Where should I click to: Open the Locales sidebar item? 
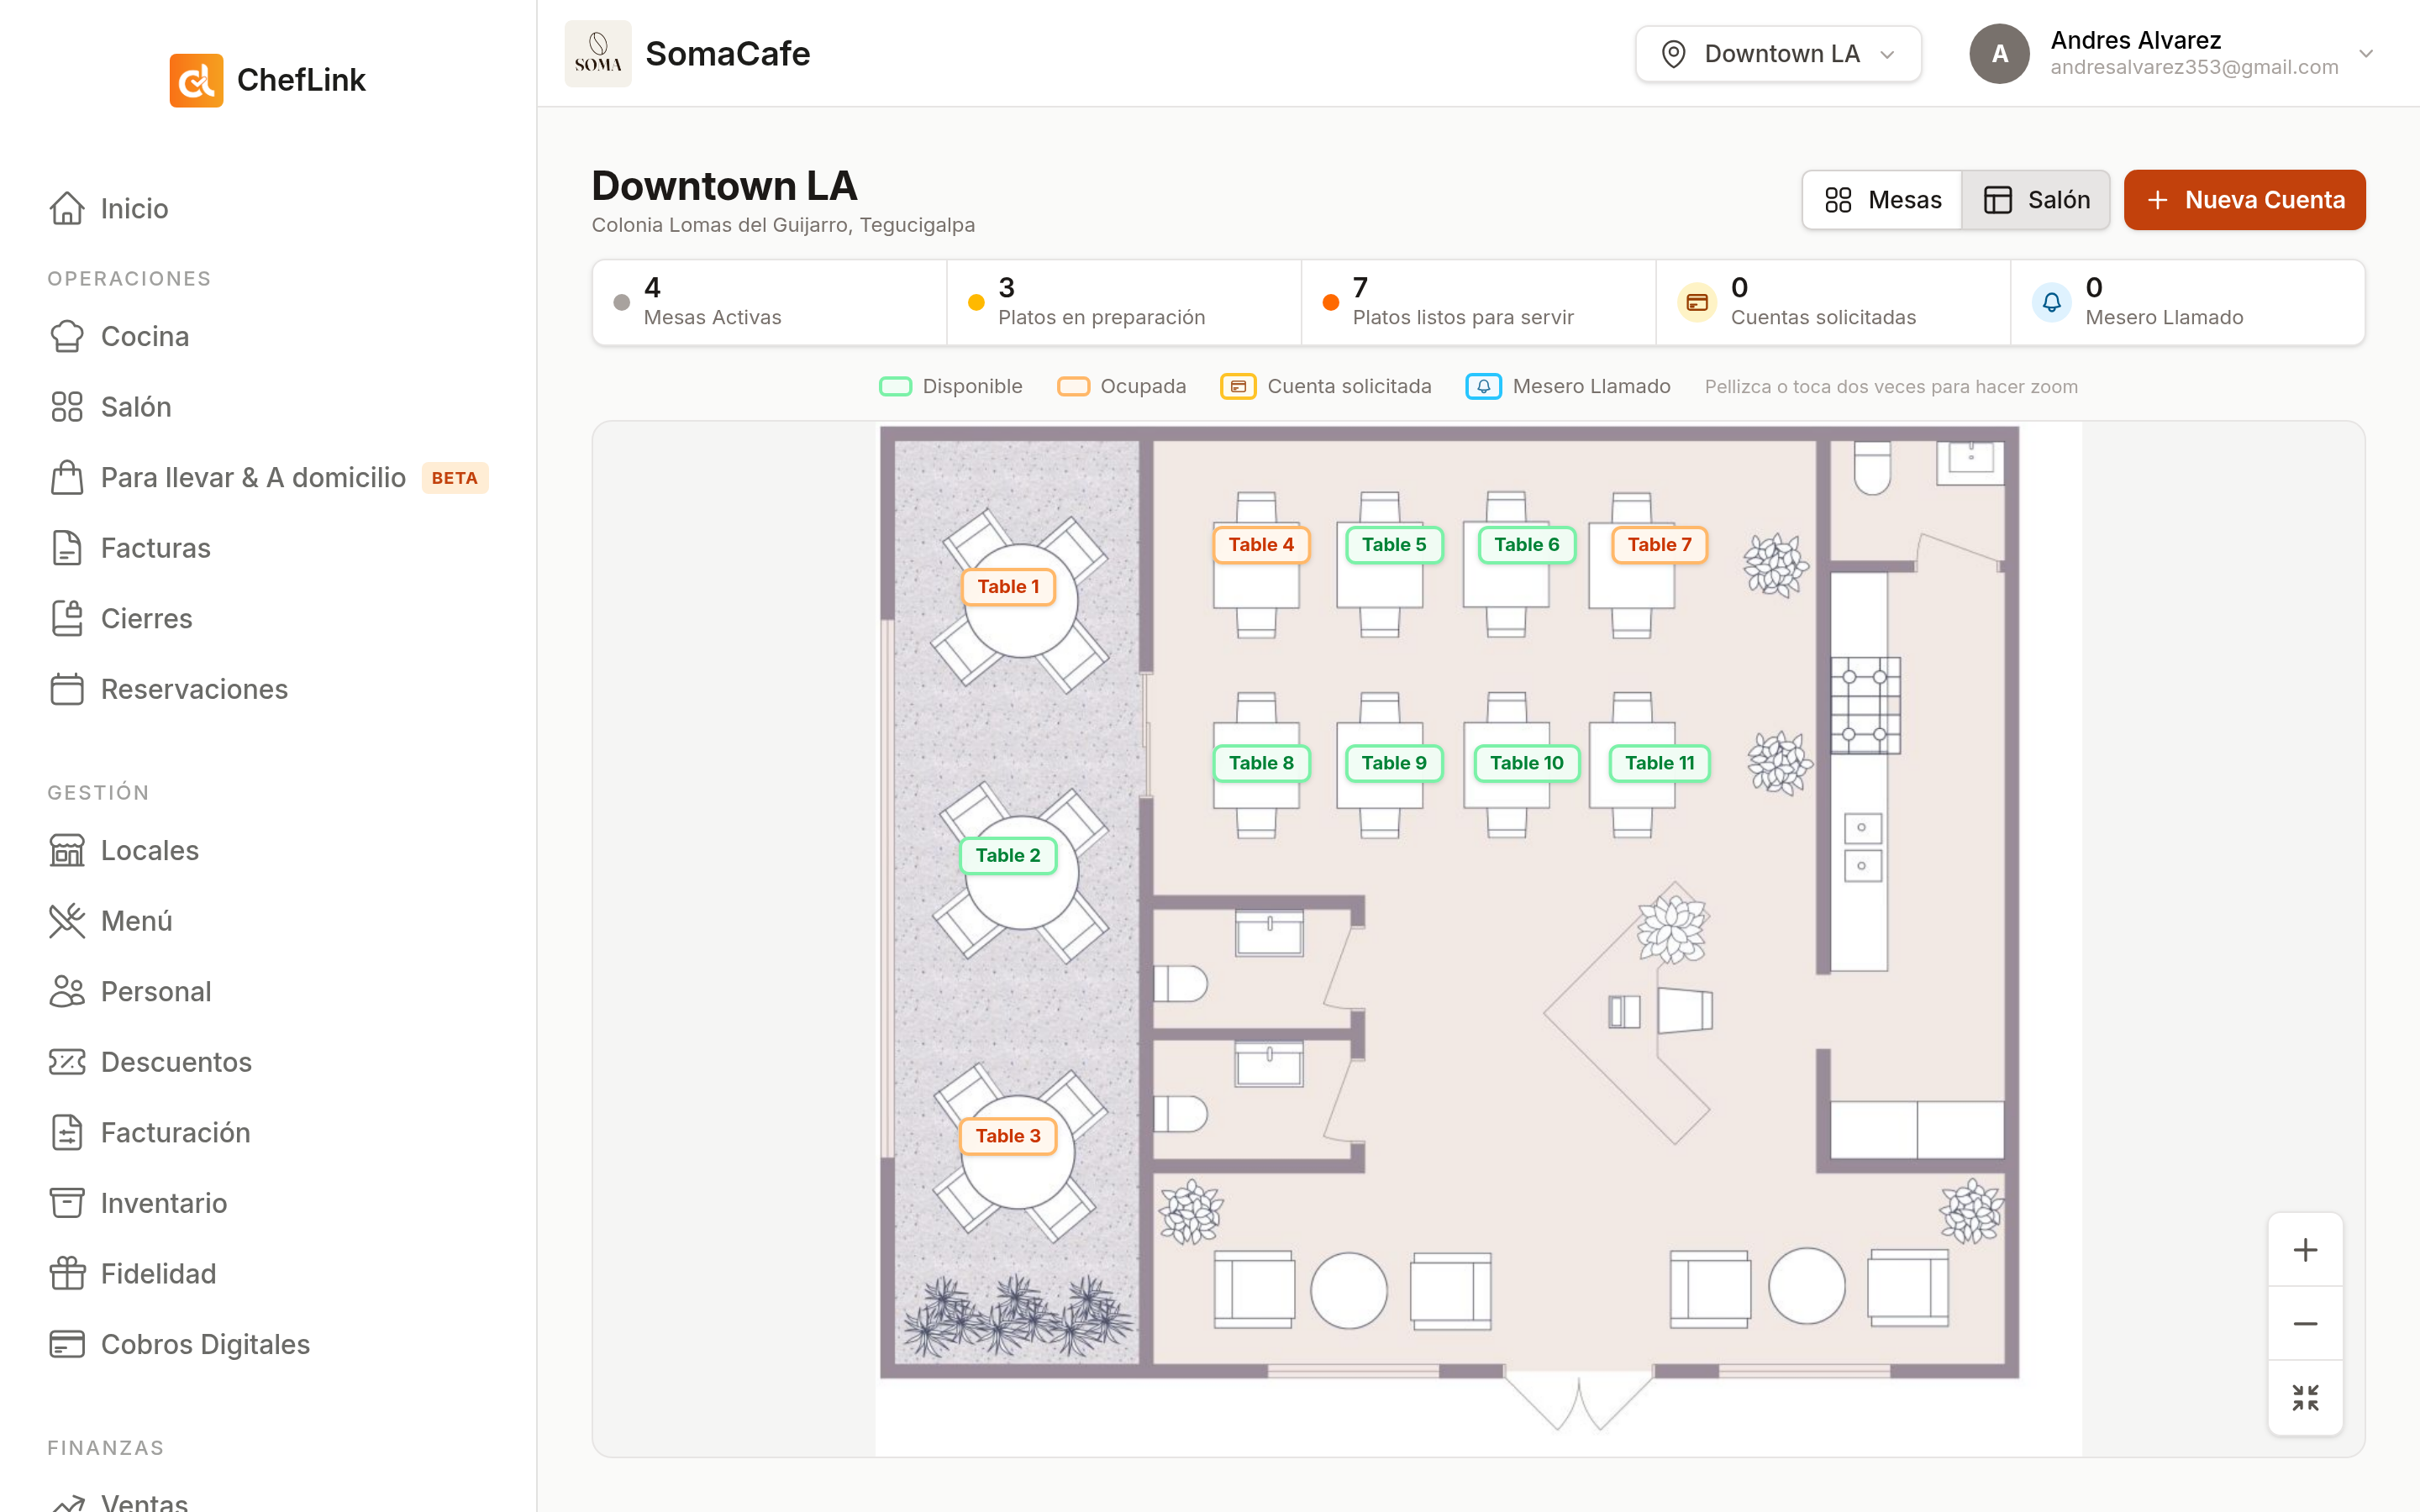124,850
